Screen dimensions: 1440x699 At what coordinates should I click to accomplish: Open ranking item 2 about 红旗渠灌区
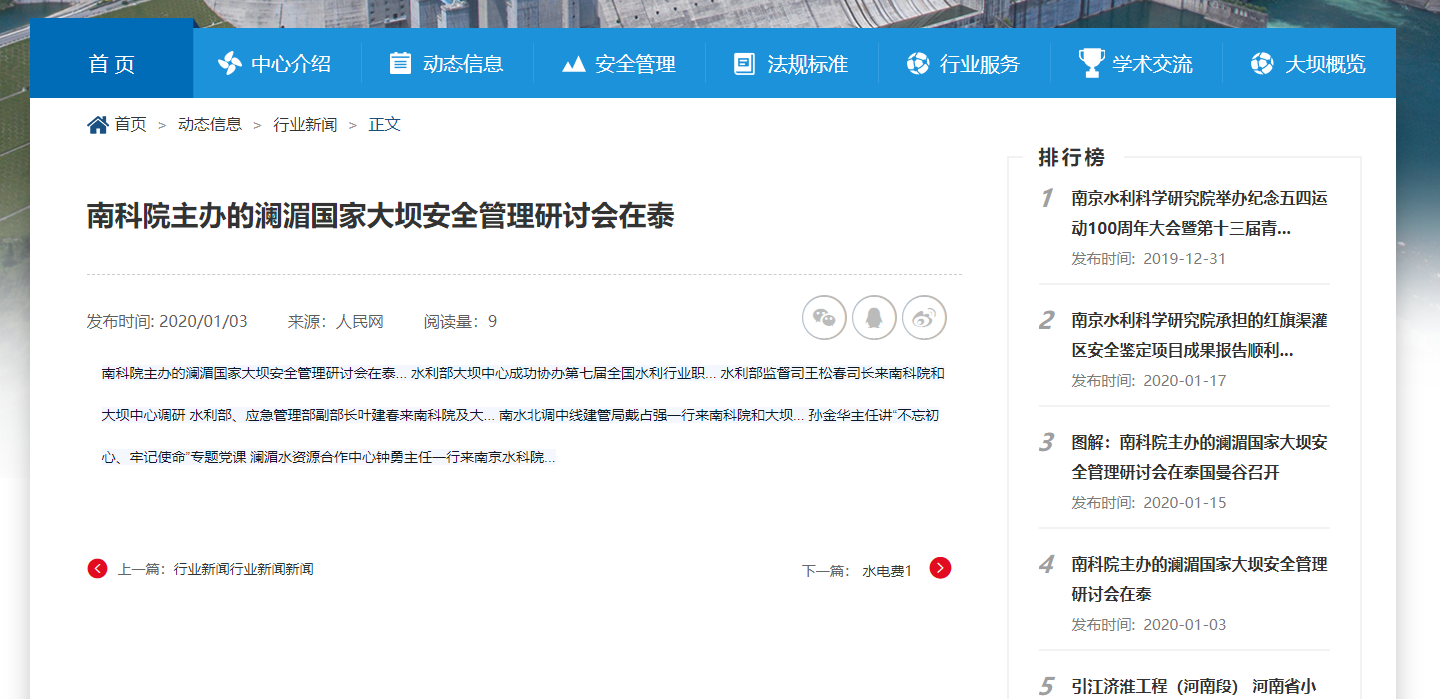[1199, 335]
